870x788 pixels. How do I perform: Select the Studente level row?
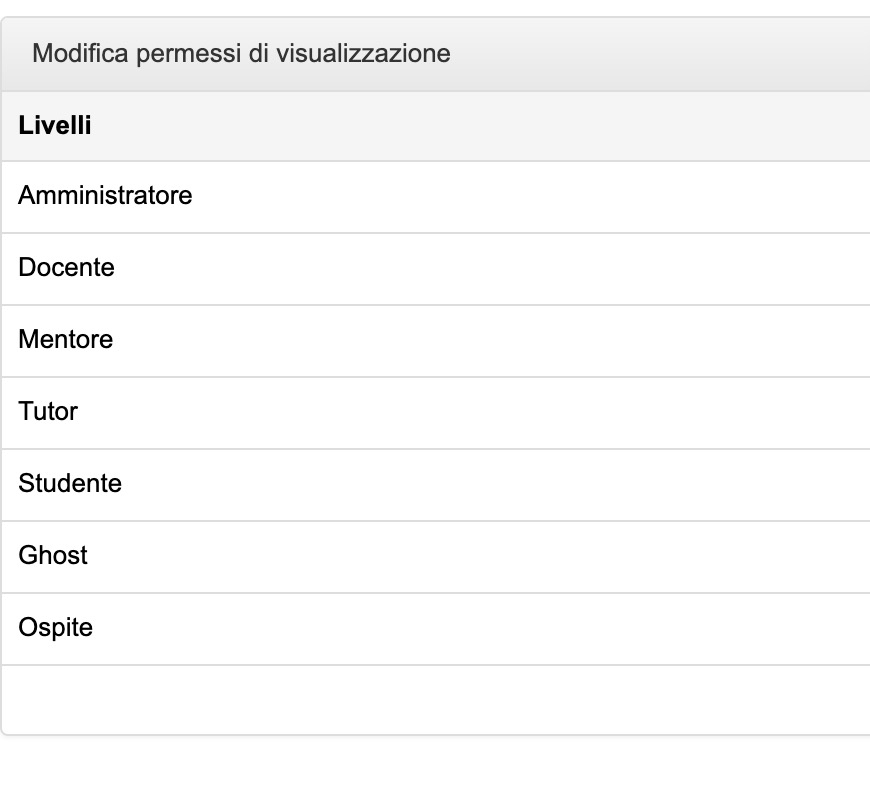tap(435, 484)
